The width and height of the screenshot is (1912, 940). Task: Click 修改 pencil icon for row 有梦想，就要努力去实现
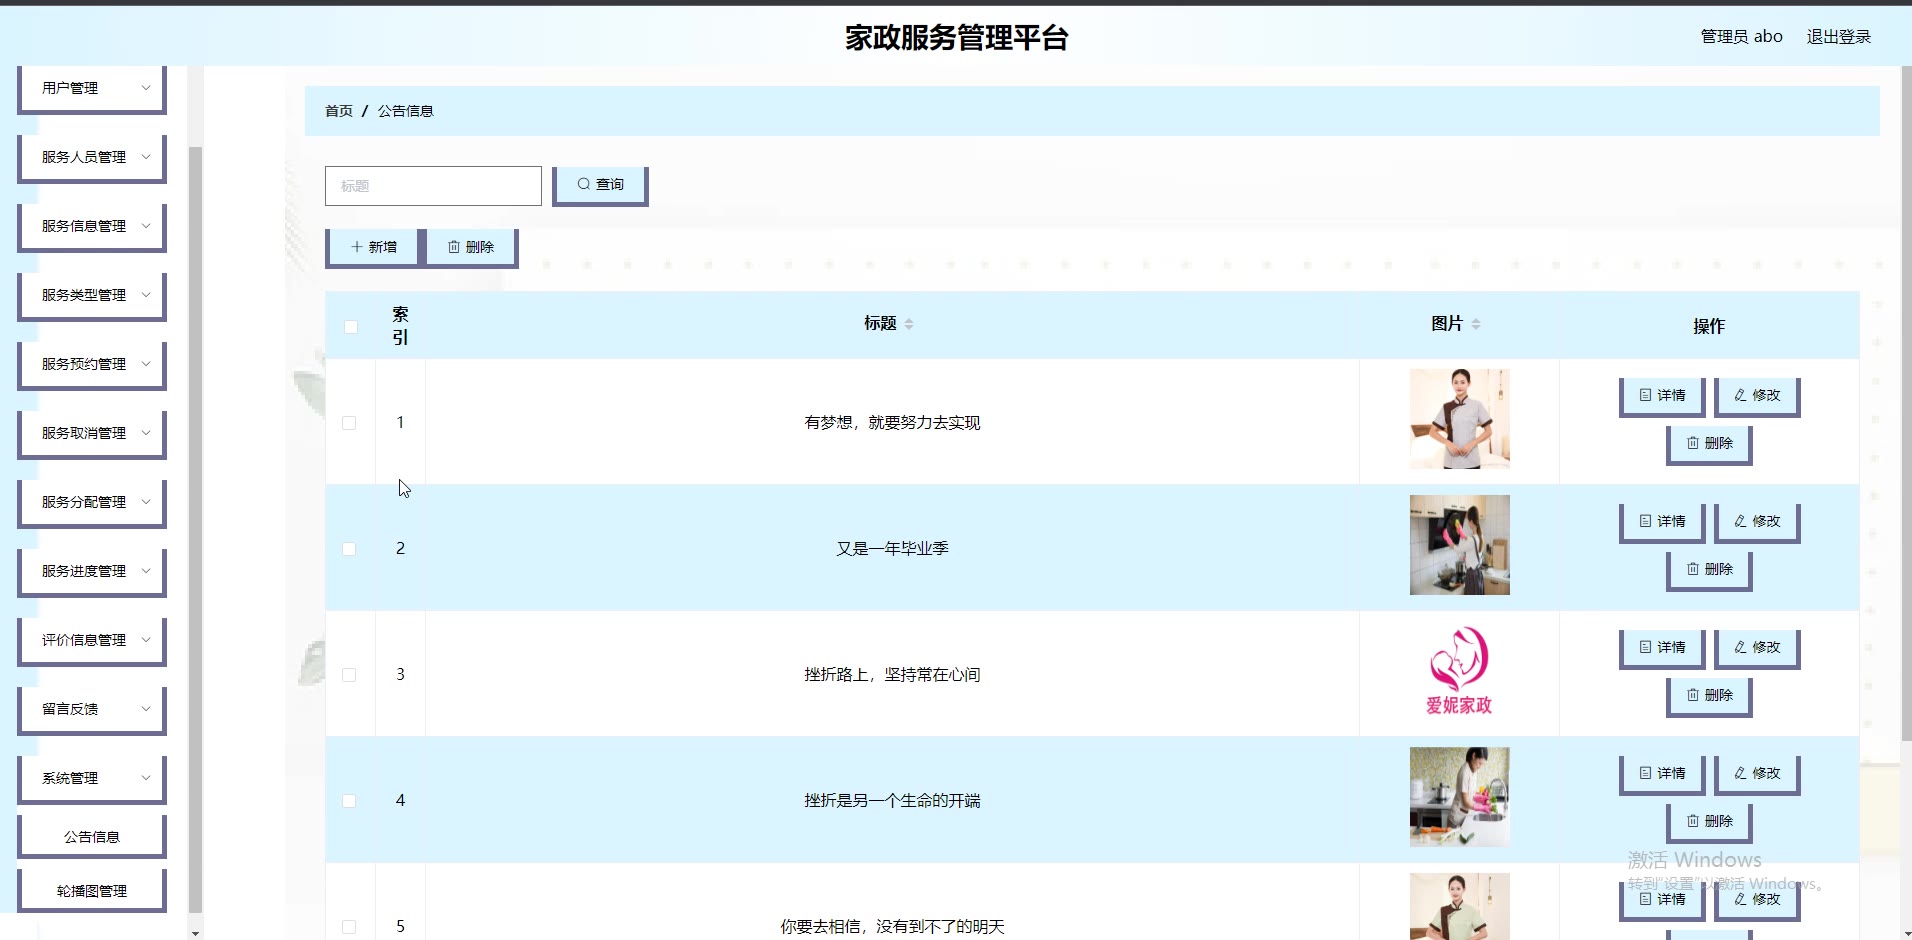point(1740,395)
